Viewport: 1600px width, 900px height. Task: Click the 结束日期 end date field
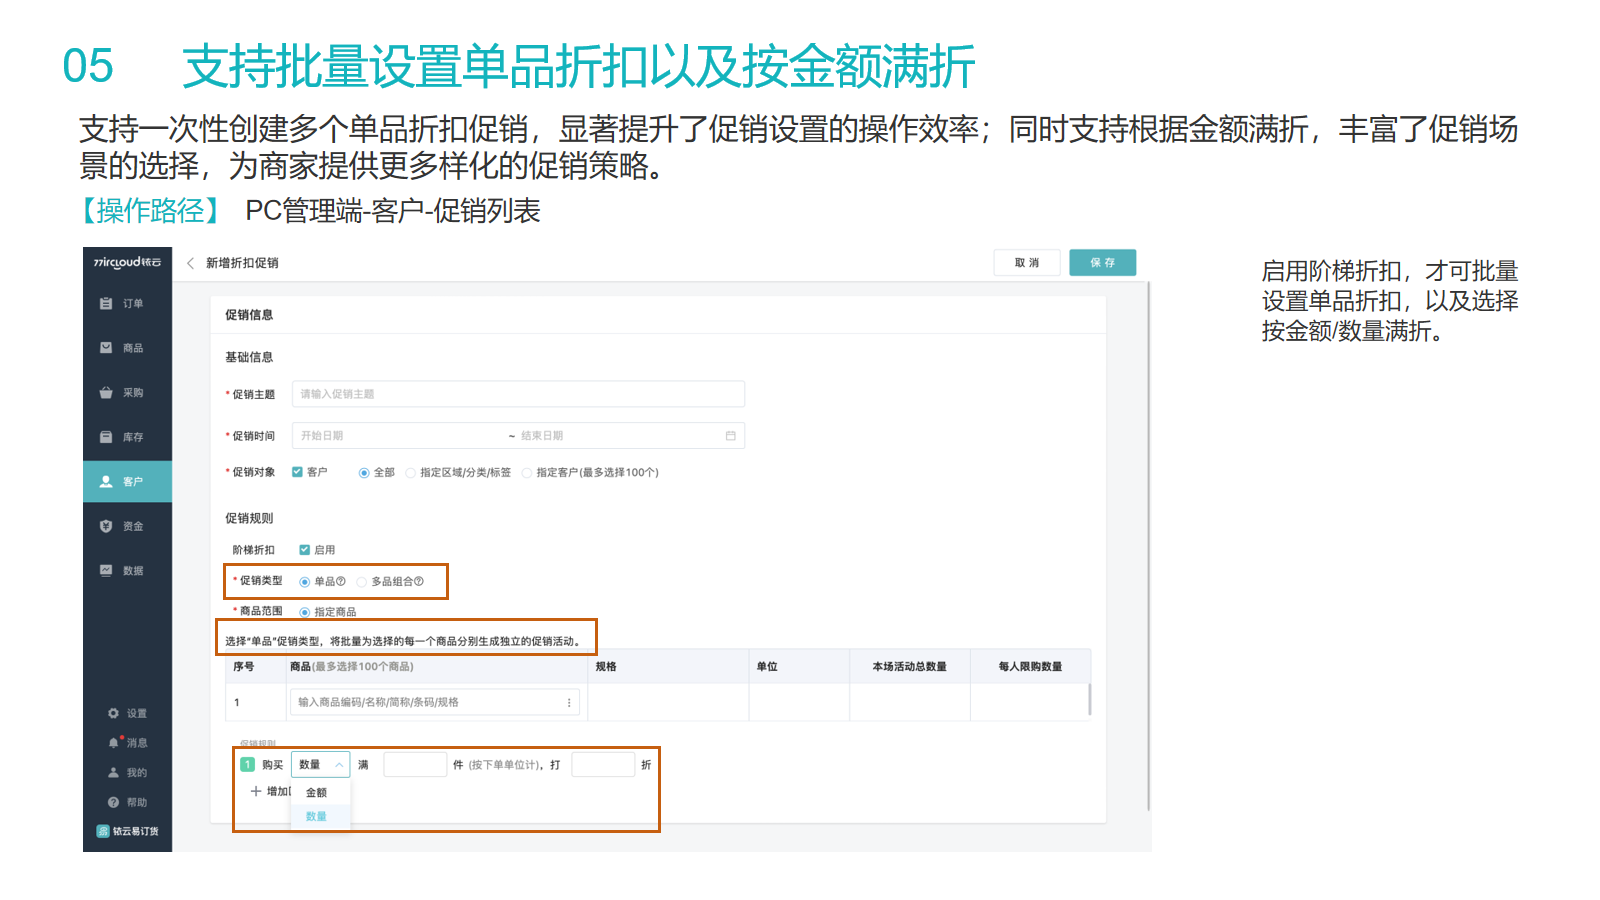618,436
